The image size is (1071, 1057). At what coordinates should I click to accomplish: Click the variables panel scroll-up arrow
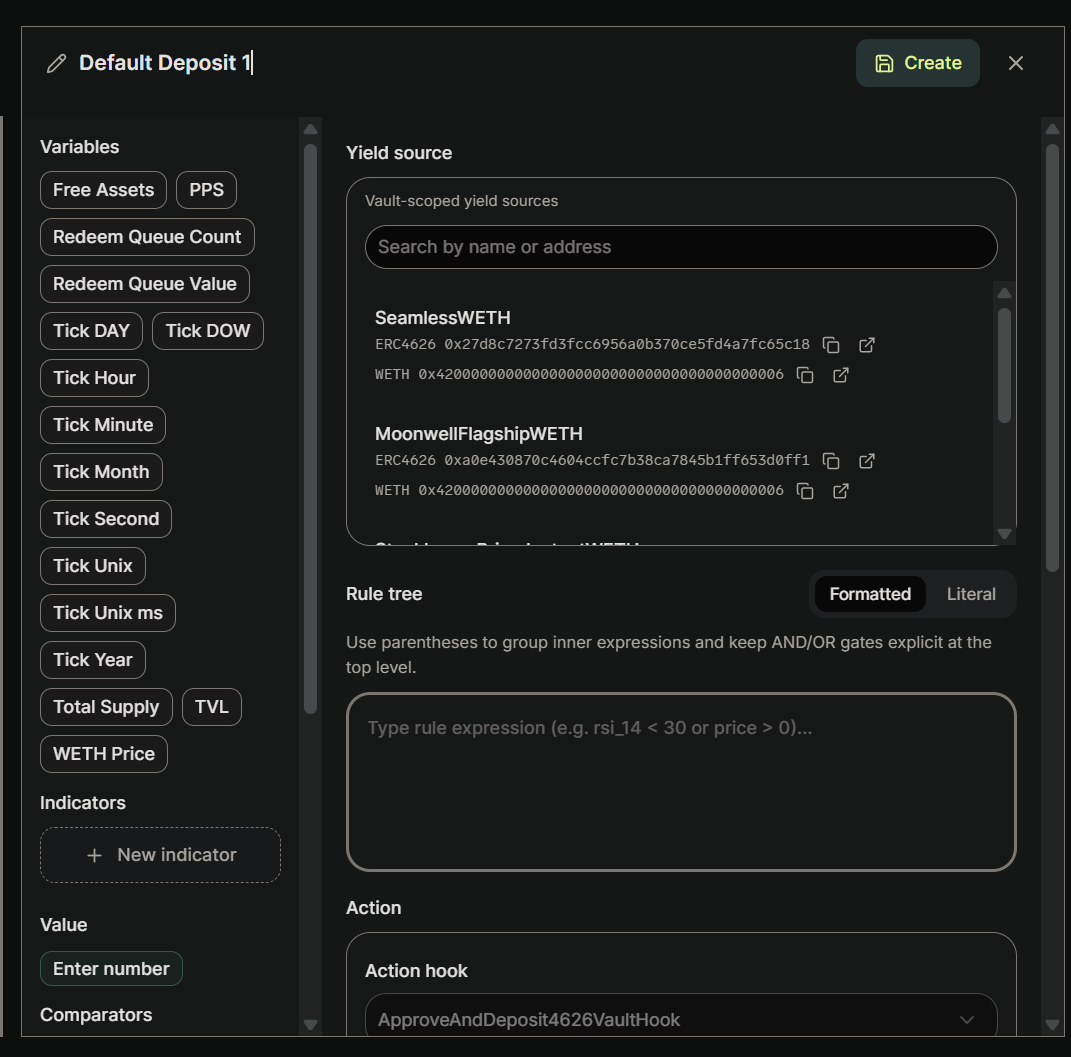(310, 129)
